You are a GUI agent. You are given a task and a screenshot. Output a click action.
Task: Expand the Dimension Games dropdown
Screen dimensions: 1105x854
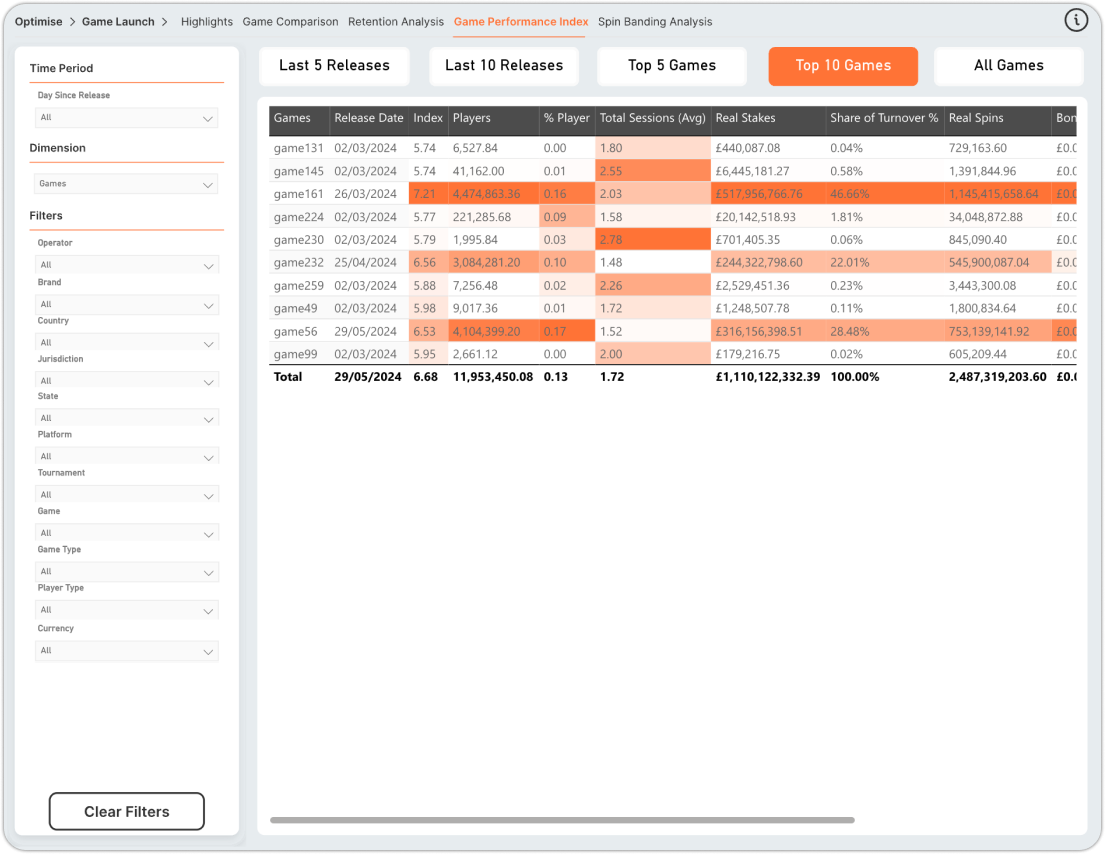click(126, 184)
